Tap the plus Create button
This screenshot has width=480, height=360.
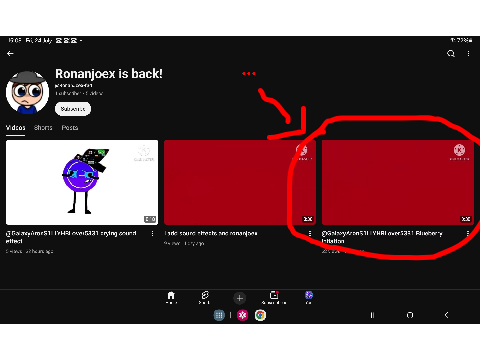click(239, 298)
